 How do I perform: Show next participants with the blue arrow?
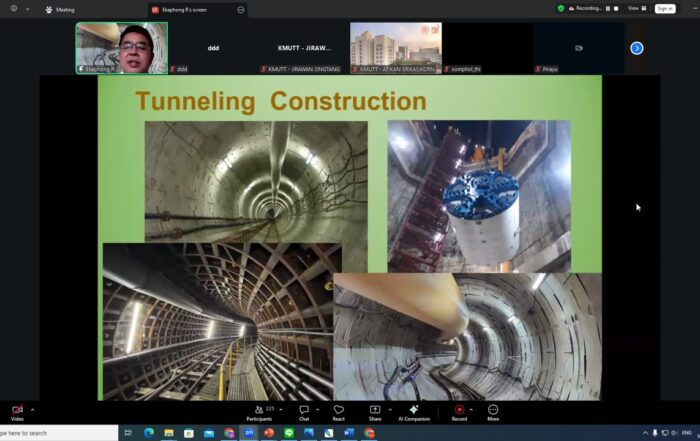(636, 48)
